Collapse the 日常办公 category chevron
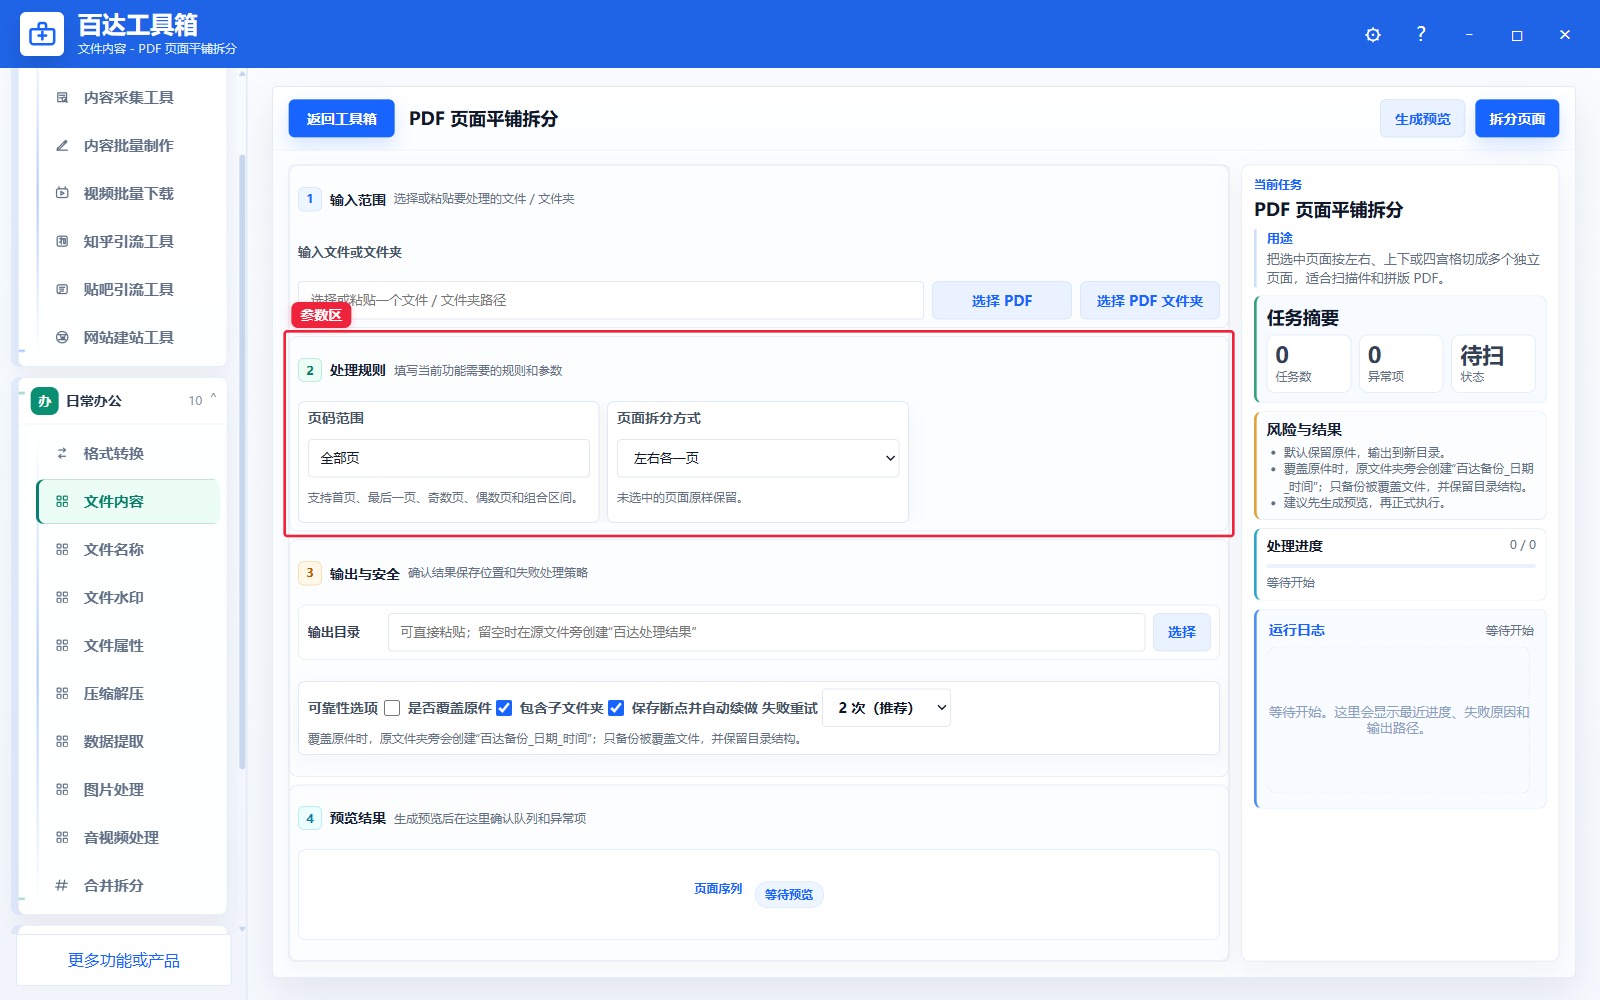This screenshot has height=1000, width=1600. tap(213, 399)
